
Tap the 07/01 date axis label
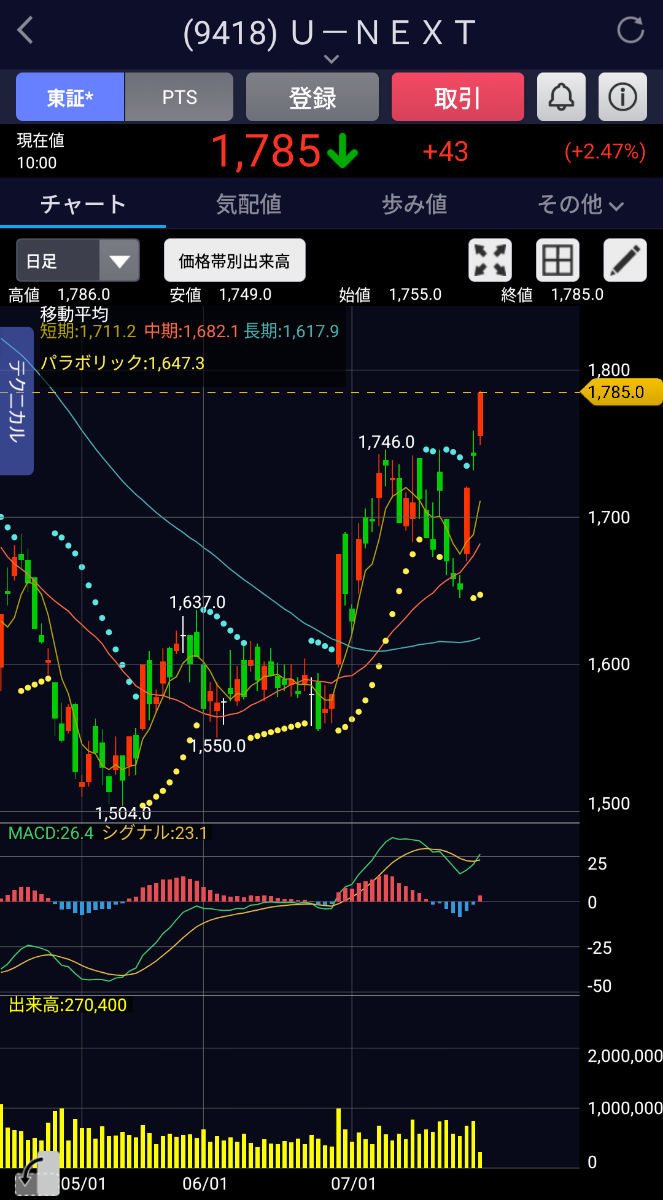point(353,1183)
